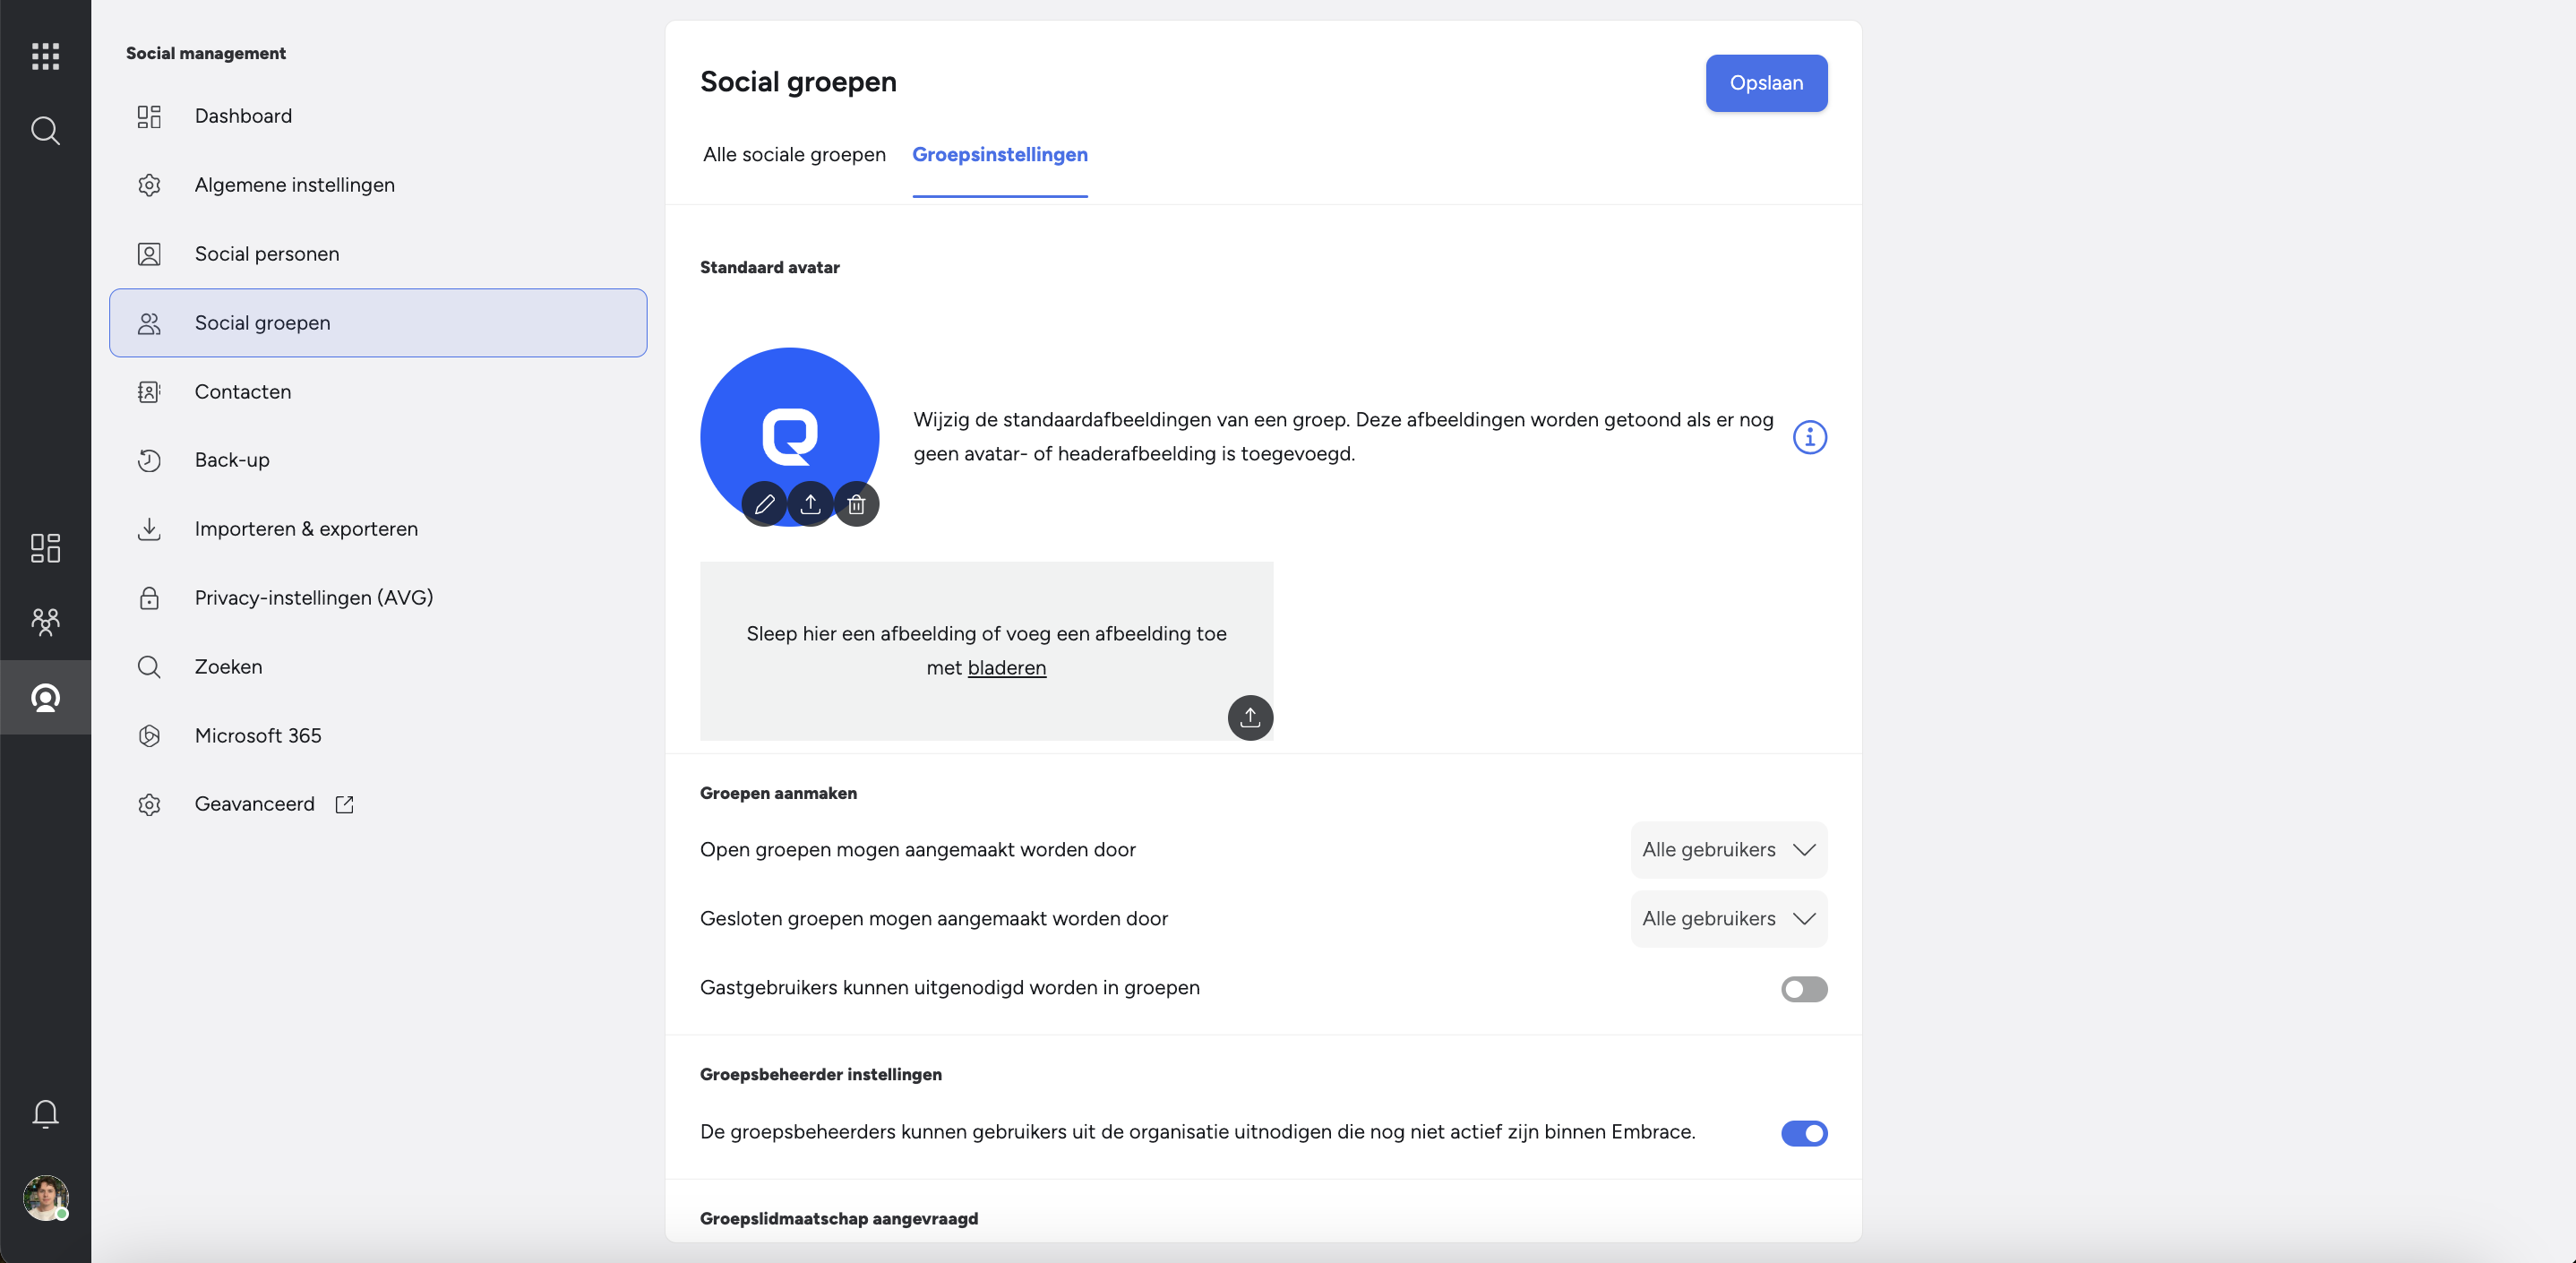Switch to the Alle sociale groepen tab

tap(793, 155)
